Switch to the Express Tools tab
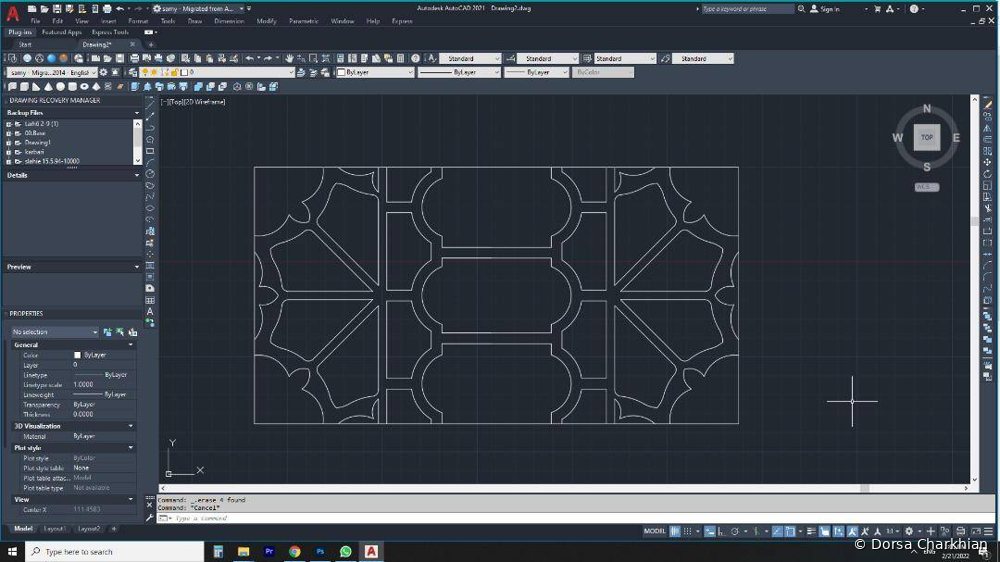 110,32
